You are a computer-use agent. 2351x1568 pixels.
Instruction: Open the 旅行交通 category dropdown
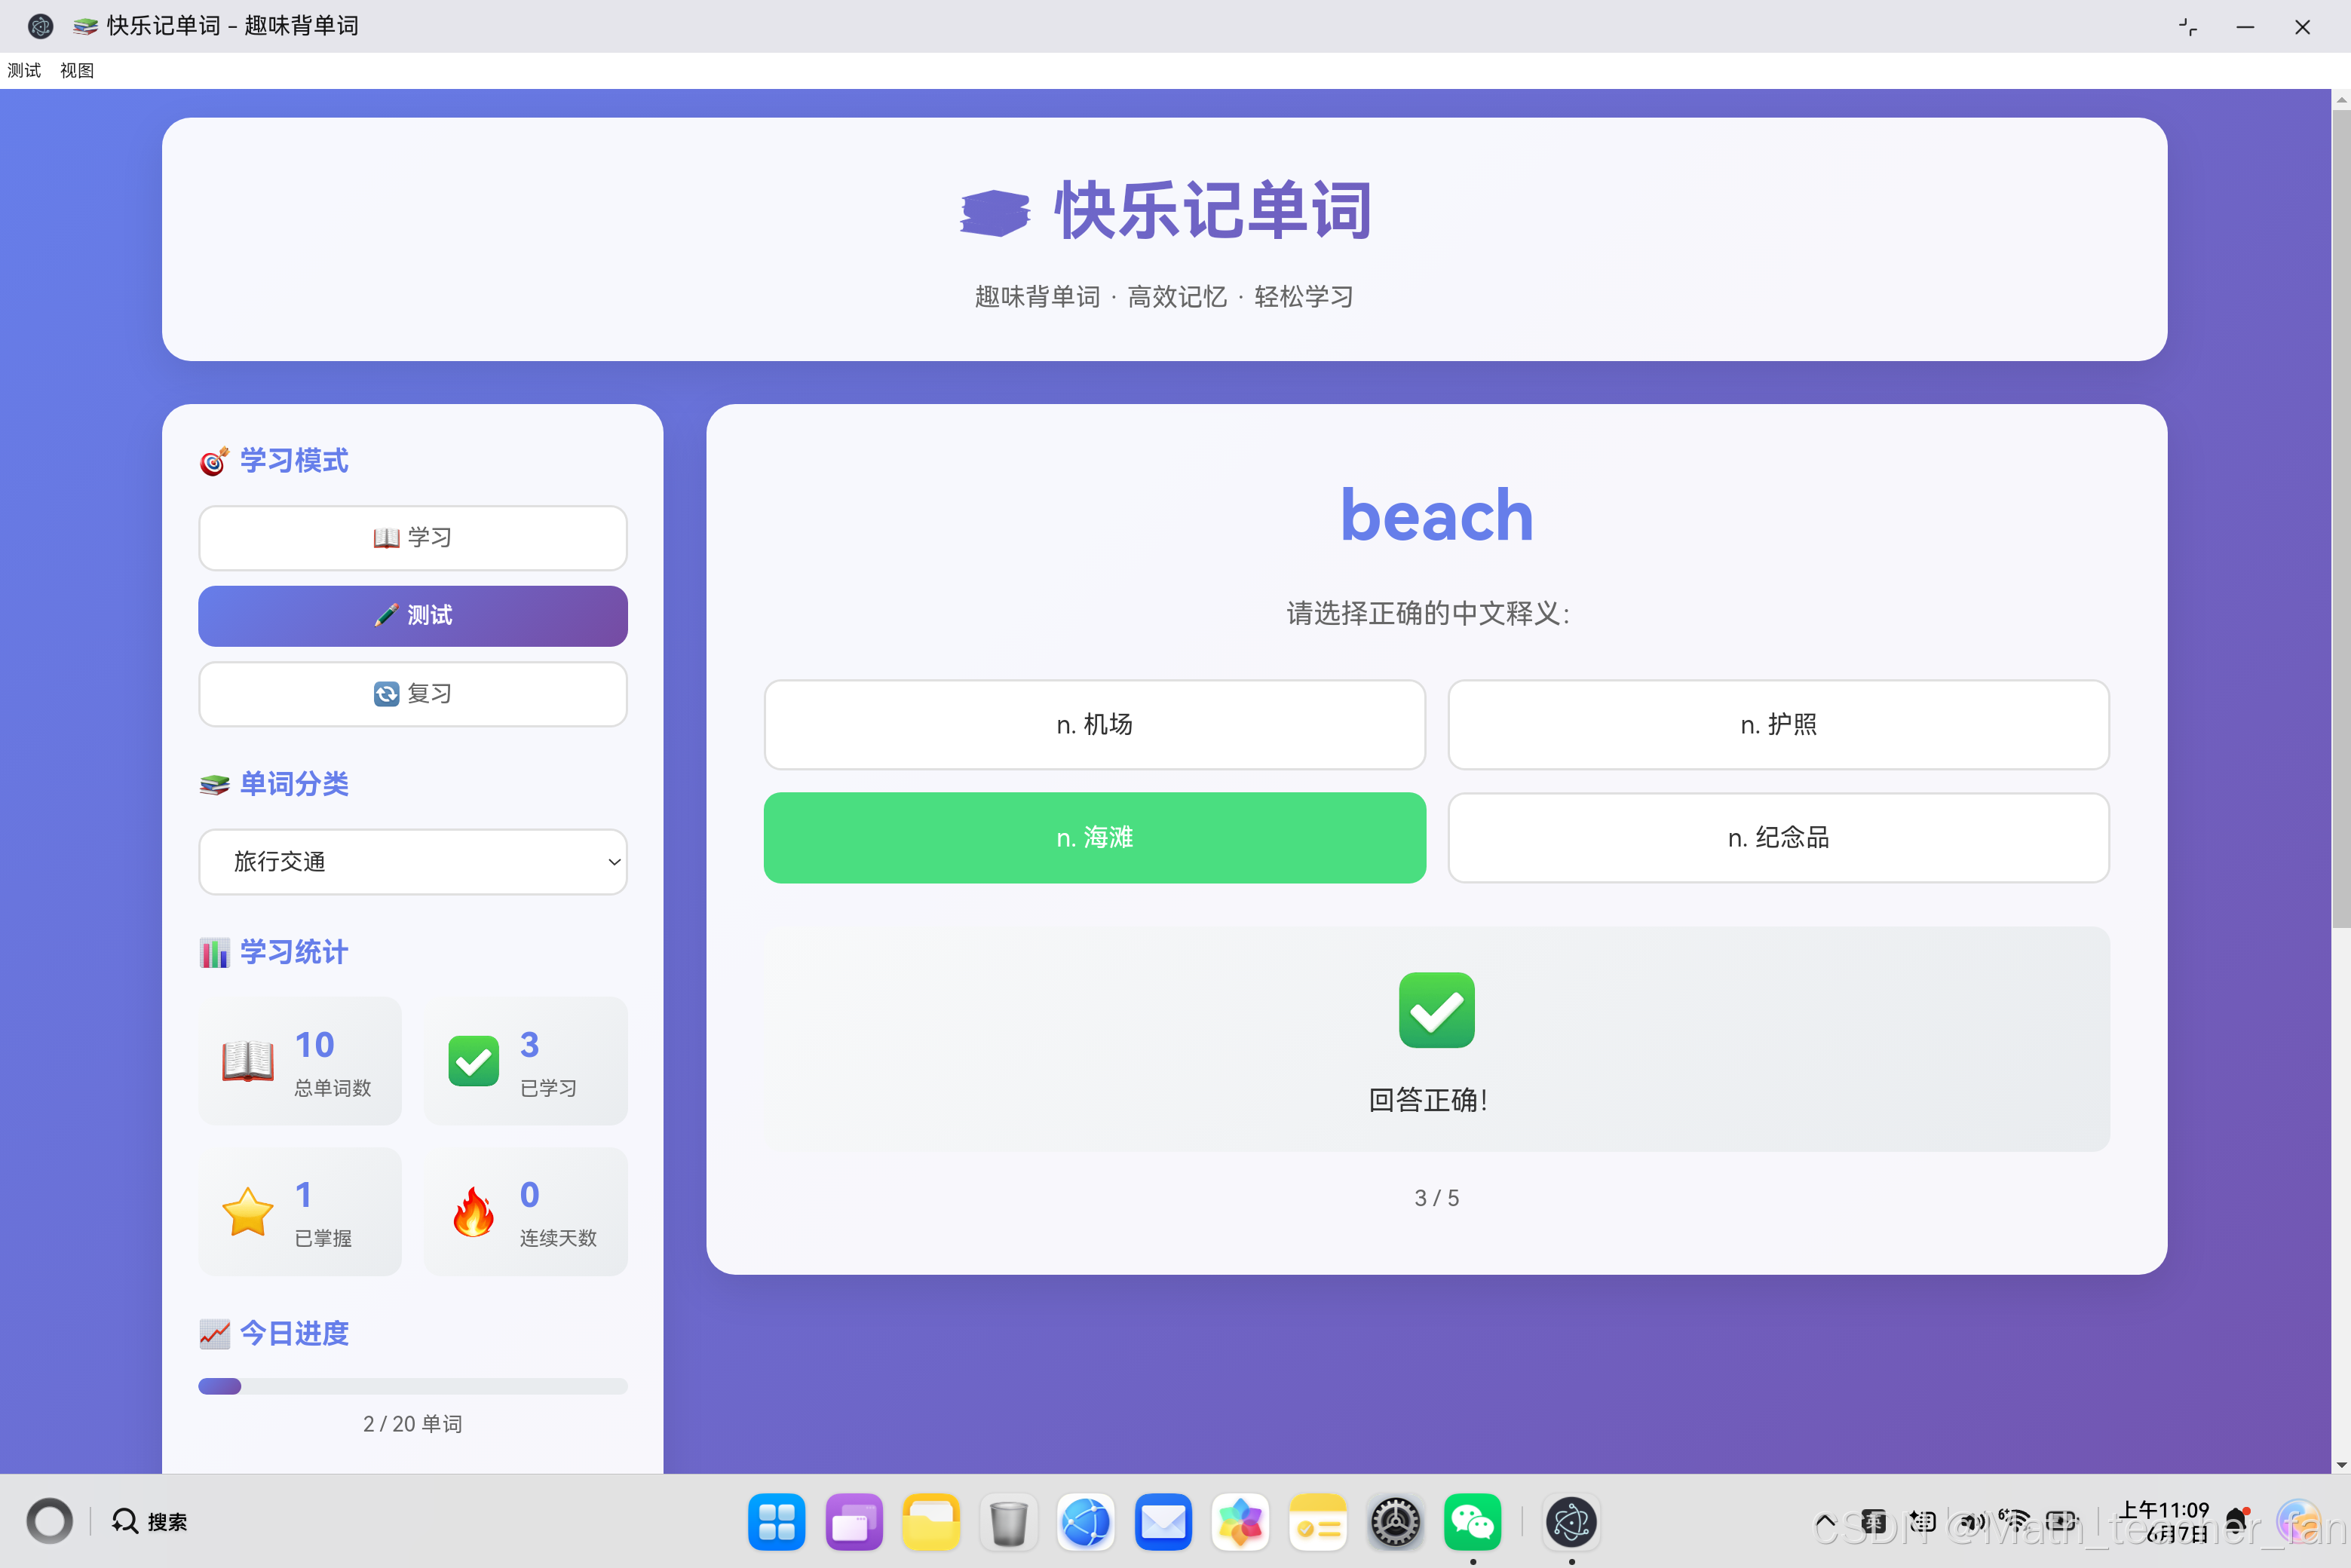pyautogui.click(x=413, y=861)
